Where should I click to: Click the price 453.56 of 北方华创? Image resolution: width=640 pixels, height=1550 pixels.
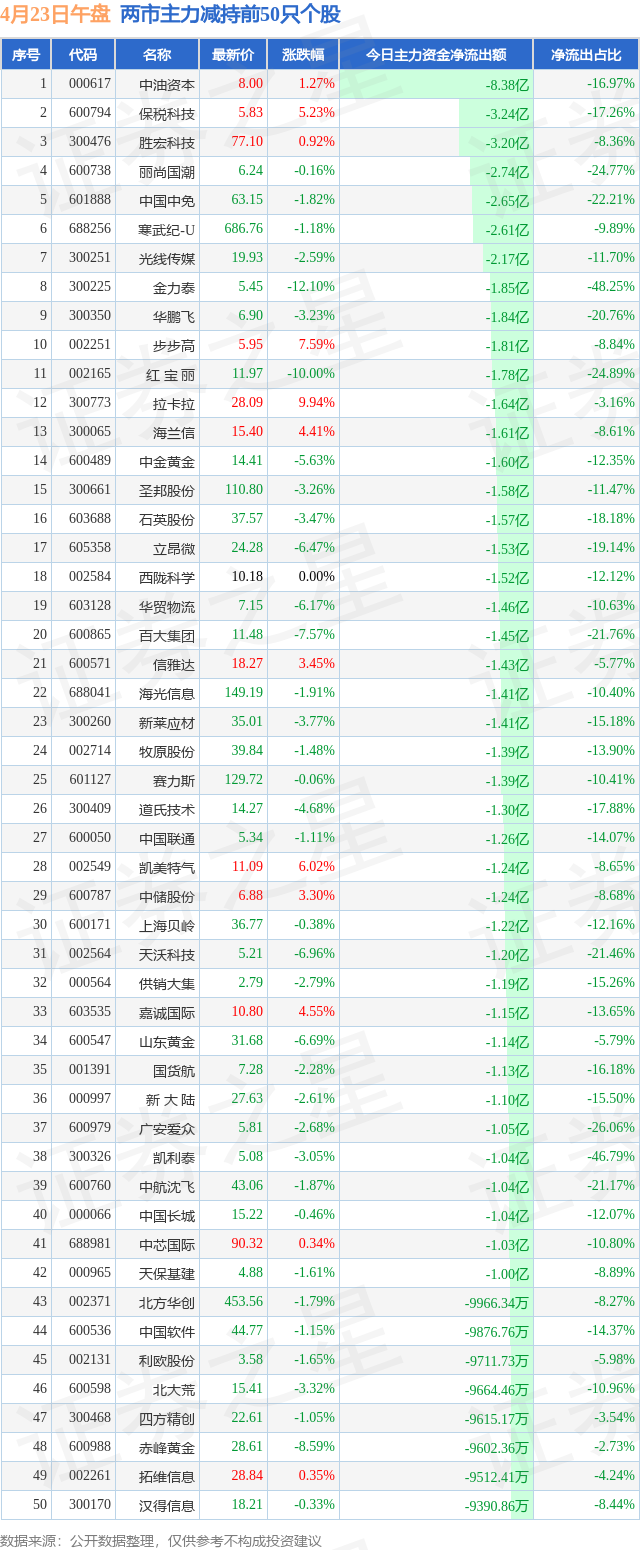[x=244, y=1302]
